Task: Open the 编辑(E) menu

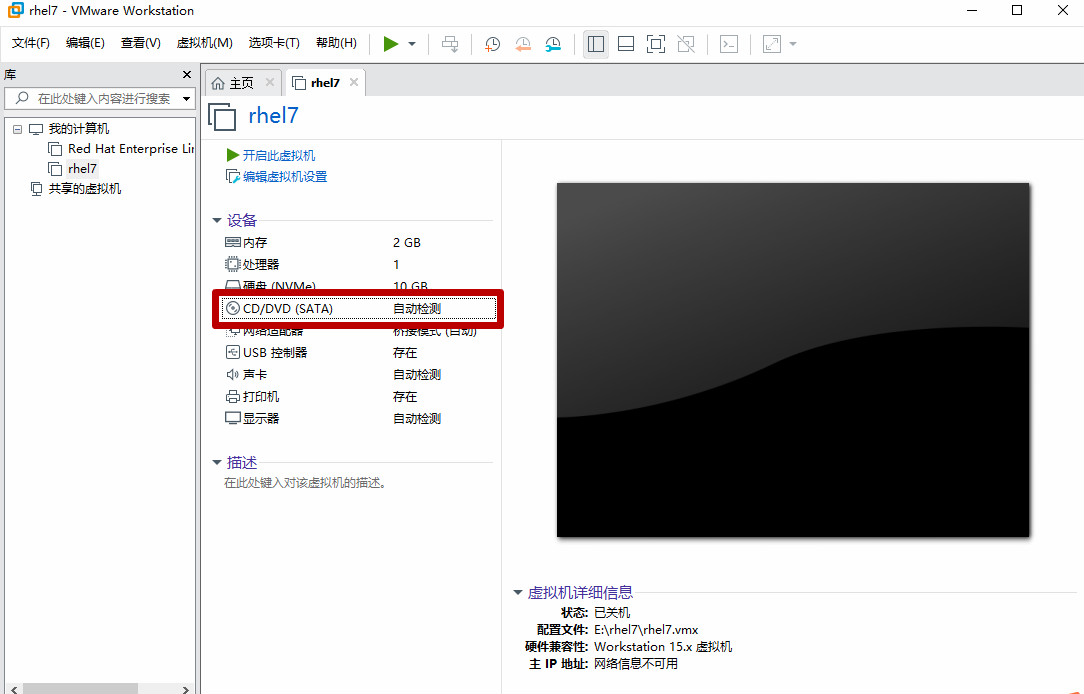Action: pyautogui.click(x=85, y=43)
